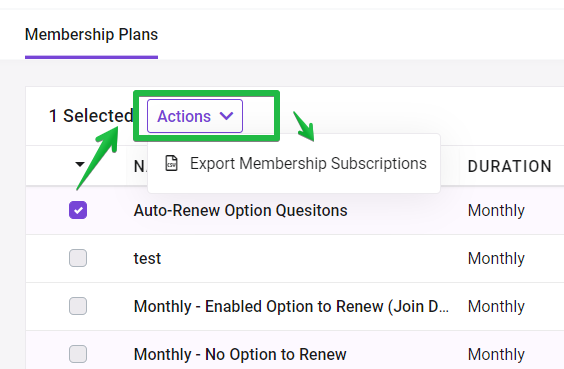
Task: Click Monthly duration in Auto-Renew Option row
Action: 496,210
